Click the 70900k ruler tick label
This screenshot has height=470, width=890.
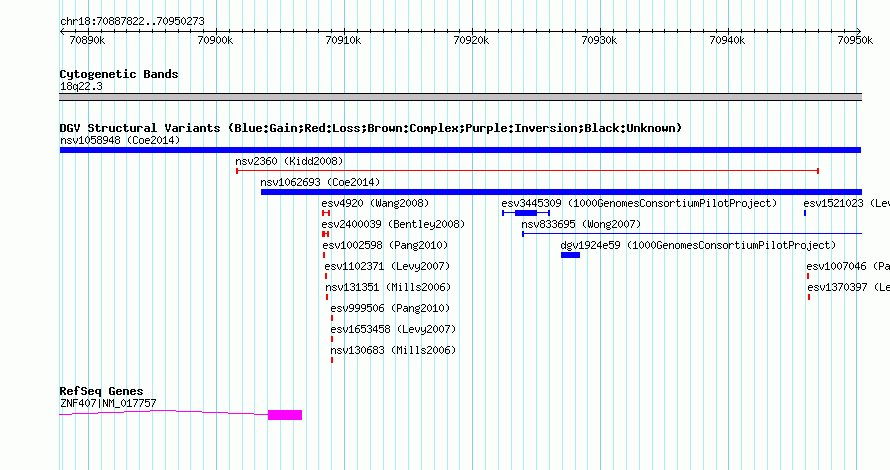tap(215, 40)
